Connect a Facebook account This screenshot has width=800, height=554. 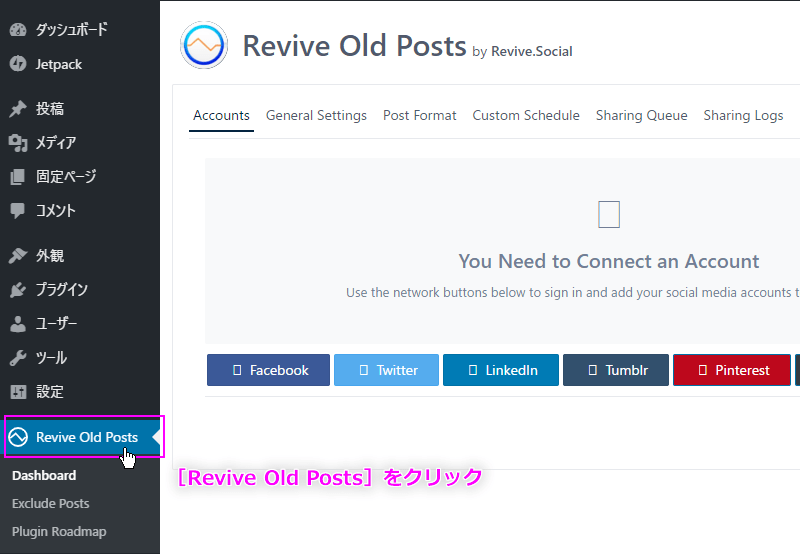tap(268, 370)
